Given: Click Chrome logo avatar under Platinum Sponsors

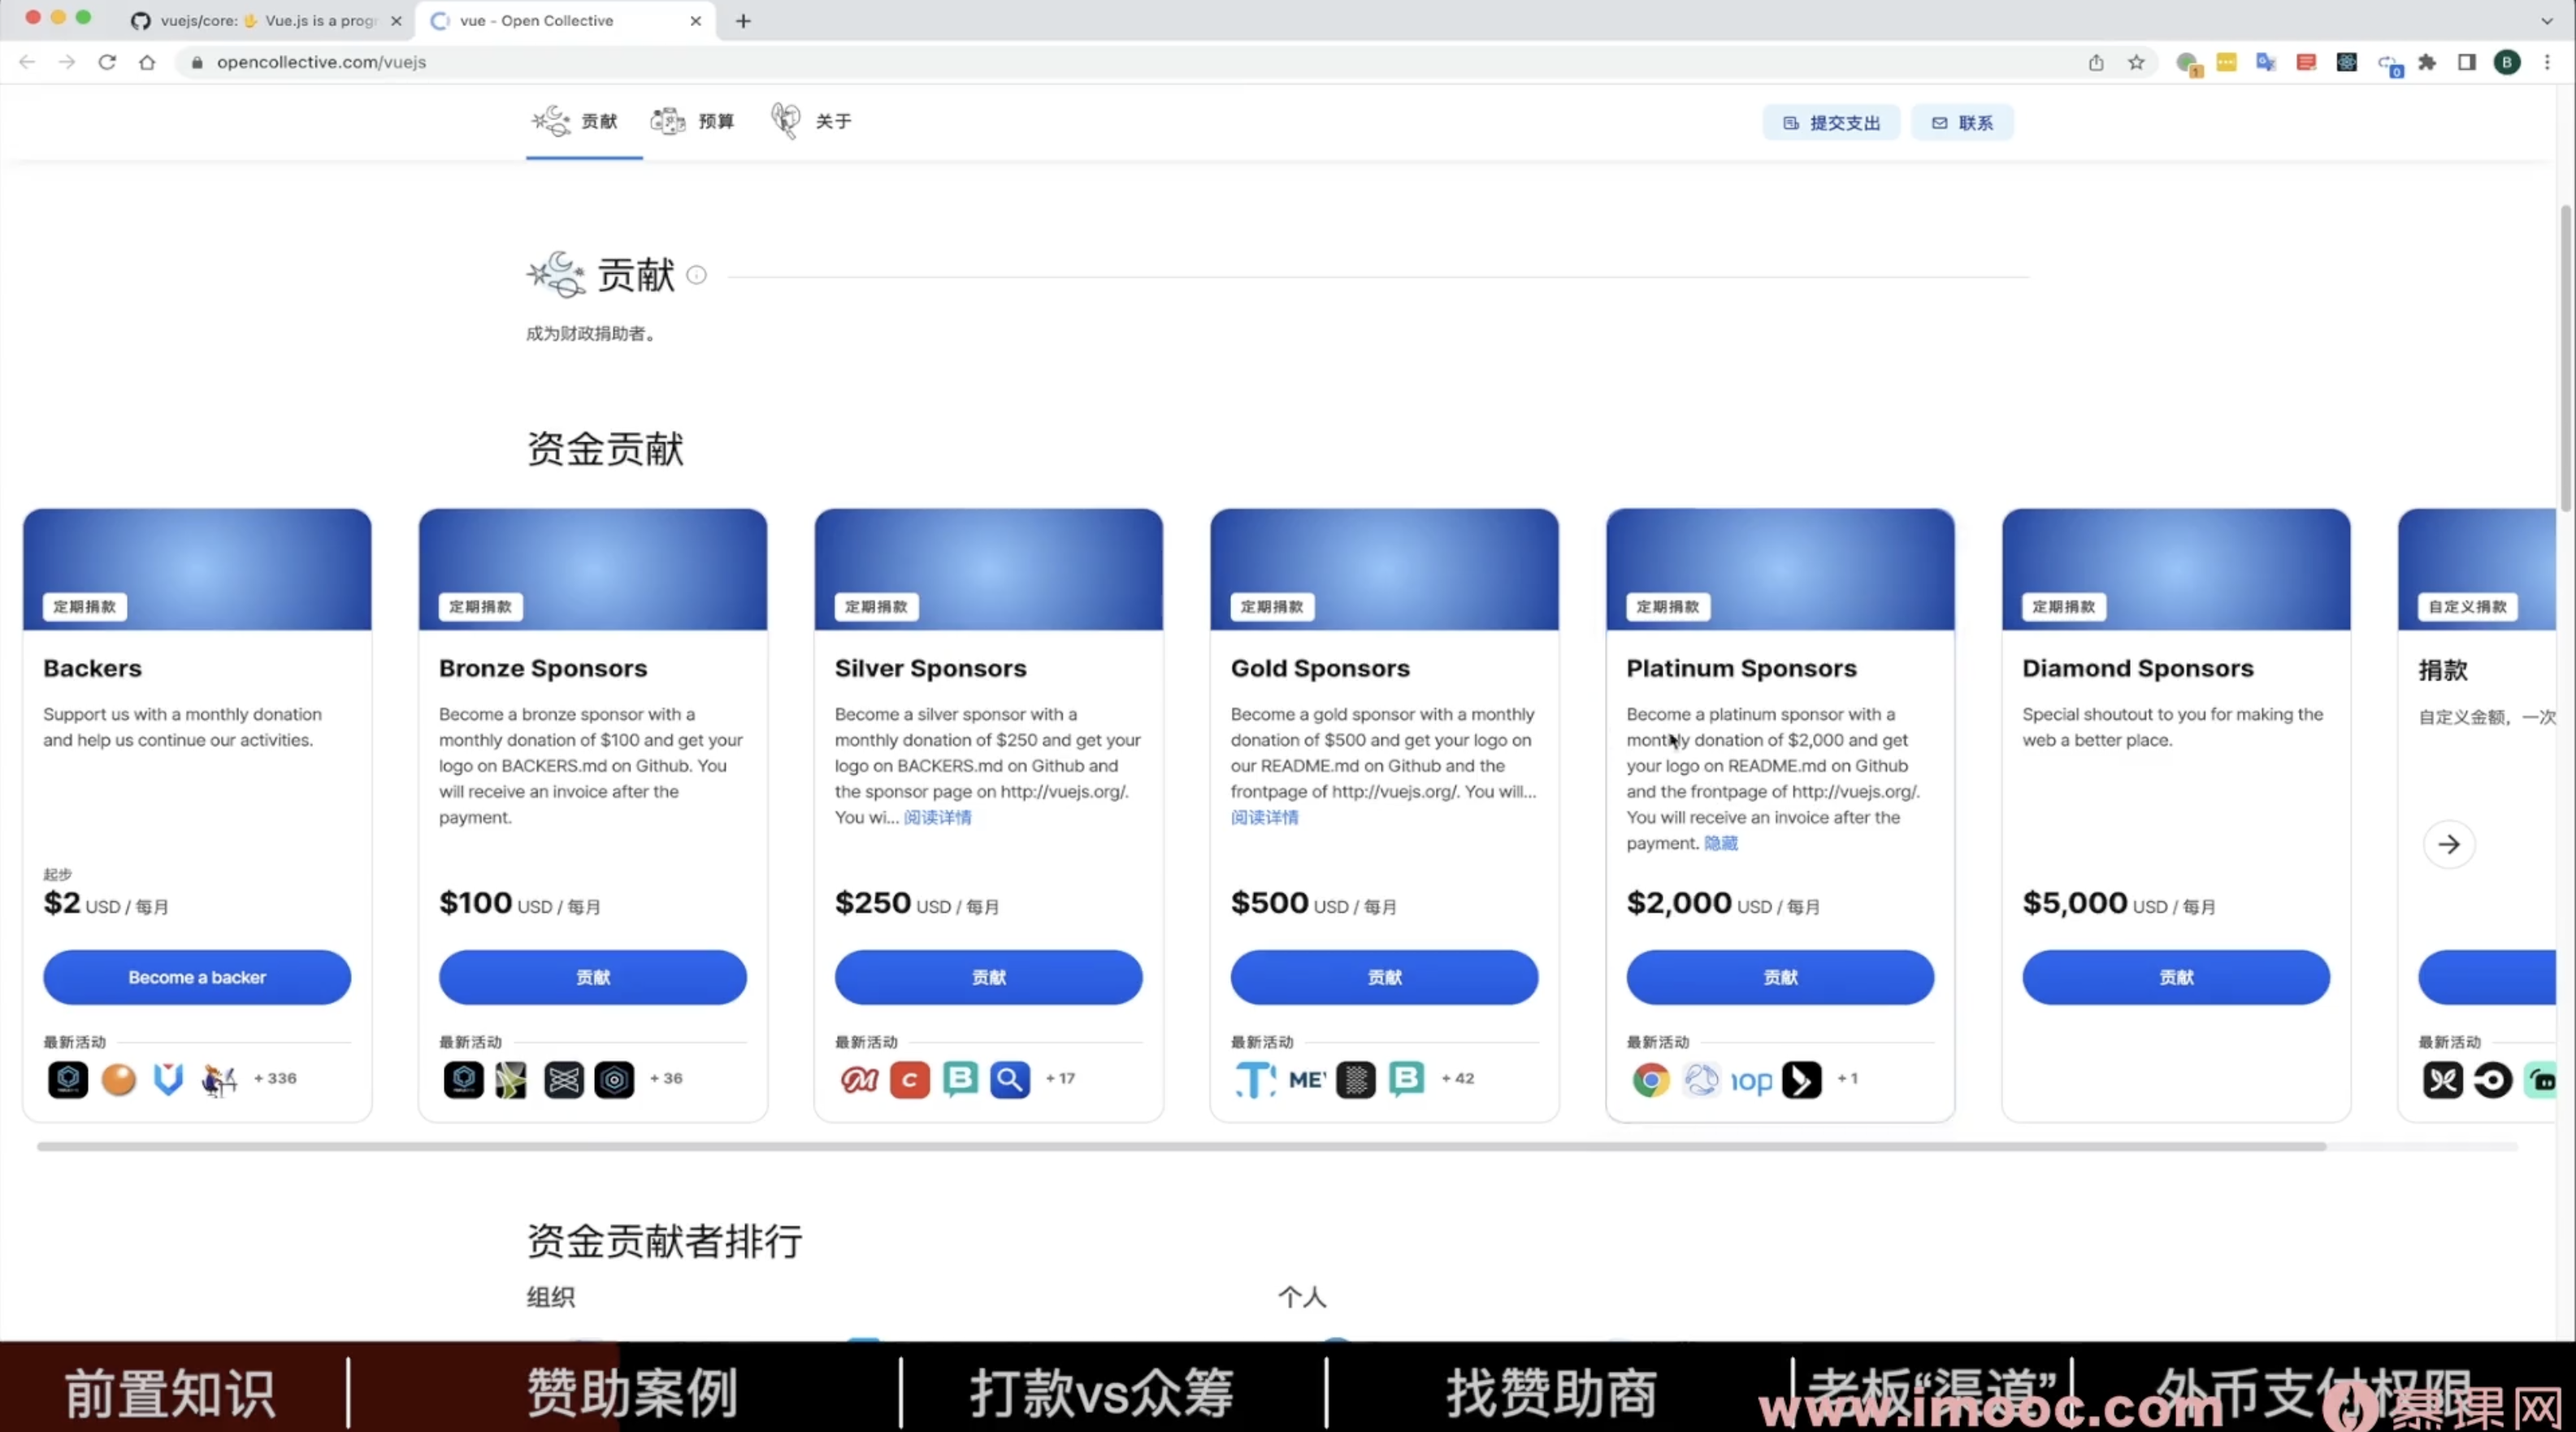Looking at the screenshot, I should (x=1651, y=1080).
